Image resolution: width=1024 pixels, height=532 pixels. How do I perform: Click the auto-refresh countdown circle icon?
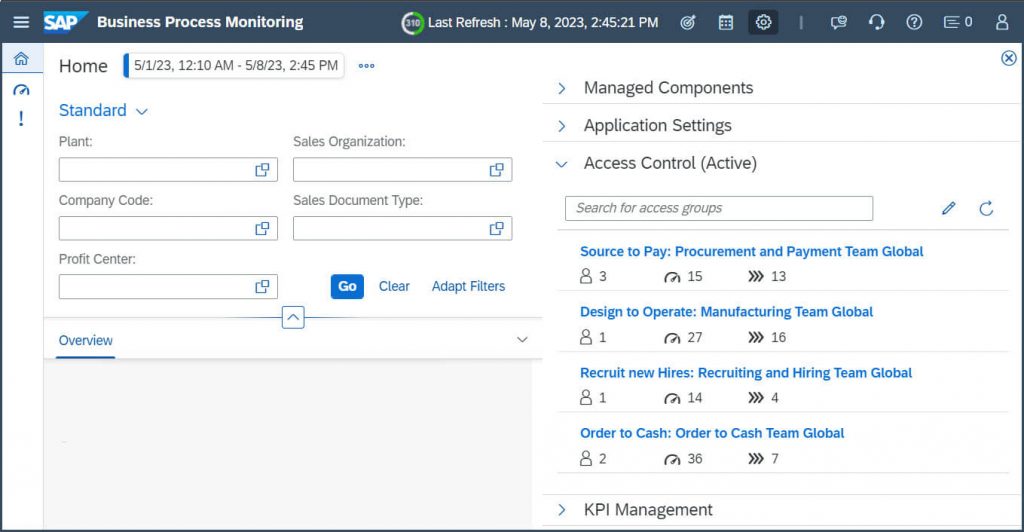(x=412, y=23)
